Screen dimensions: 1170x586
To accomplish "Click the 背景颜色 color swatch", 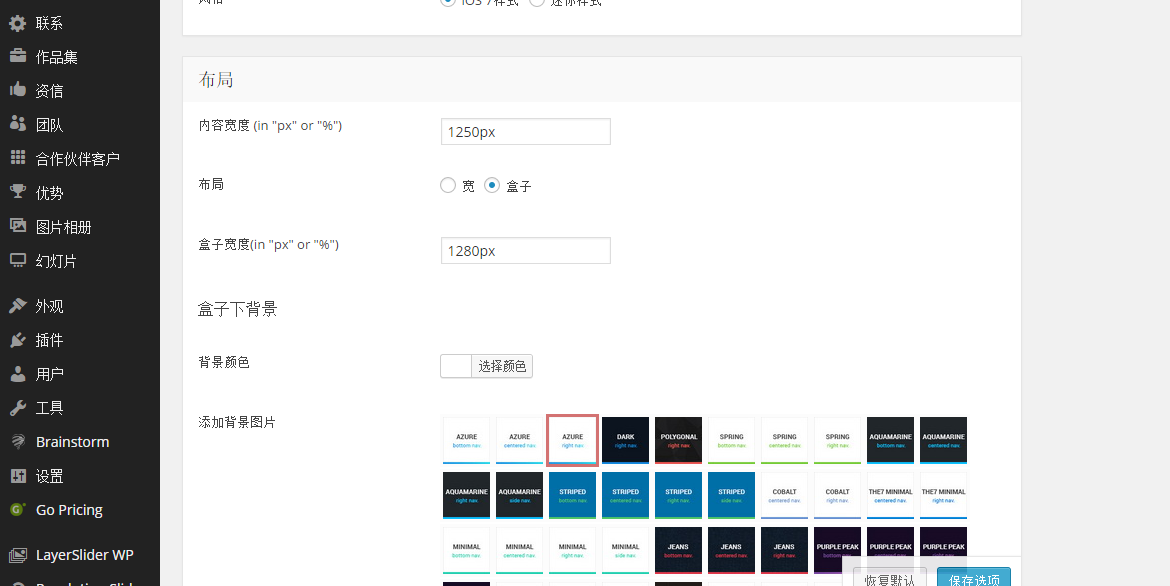I will [x=456, y=366].
